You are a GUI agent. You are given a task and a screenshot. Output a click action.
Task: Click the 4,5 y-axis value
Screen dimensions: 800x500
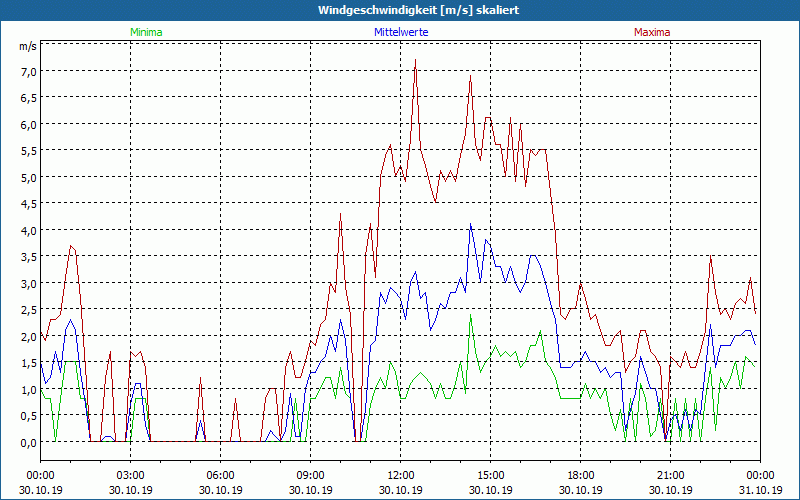[28, 204]
